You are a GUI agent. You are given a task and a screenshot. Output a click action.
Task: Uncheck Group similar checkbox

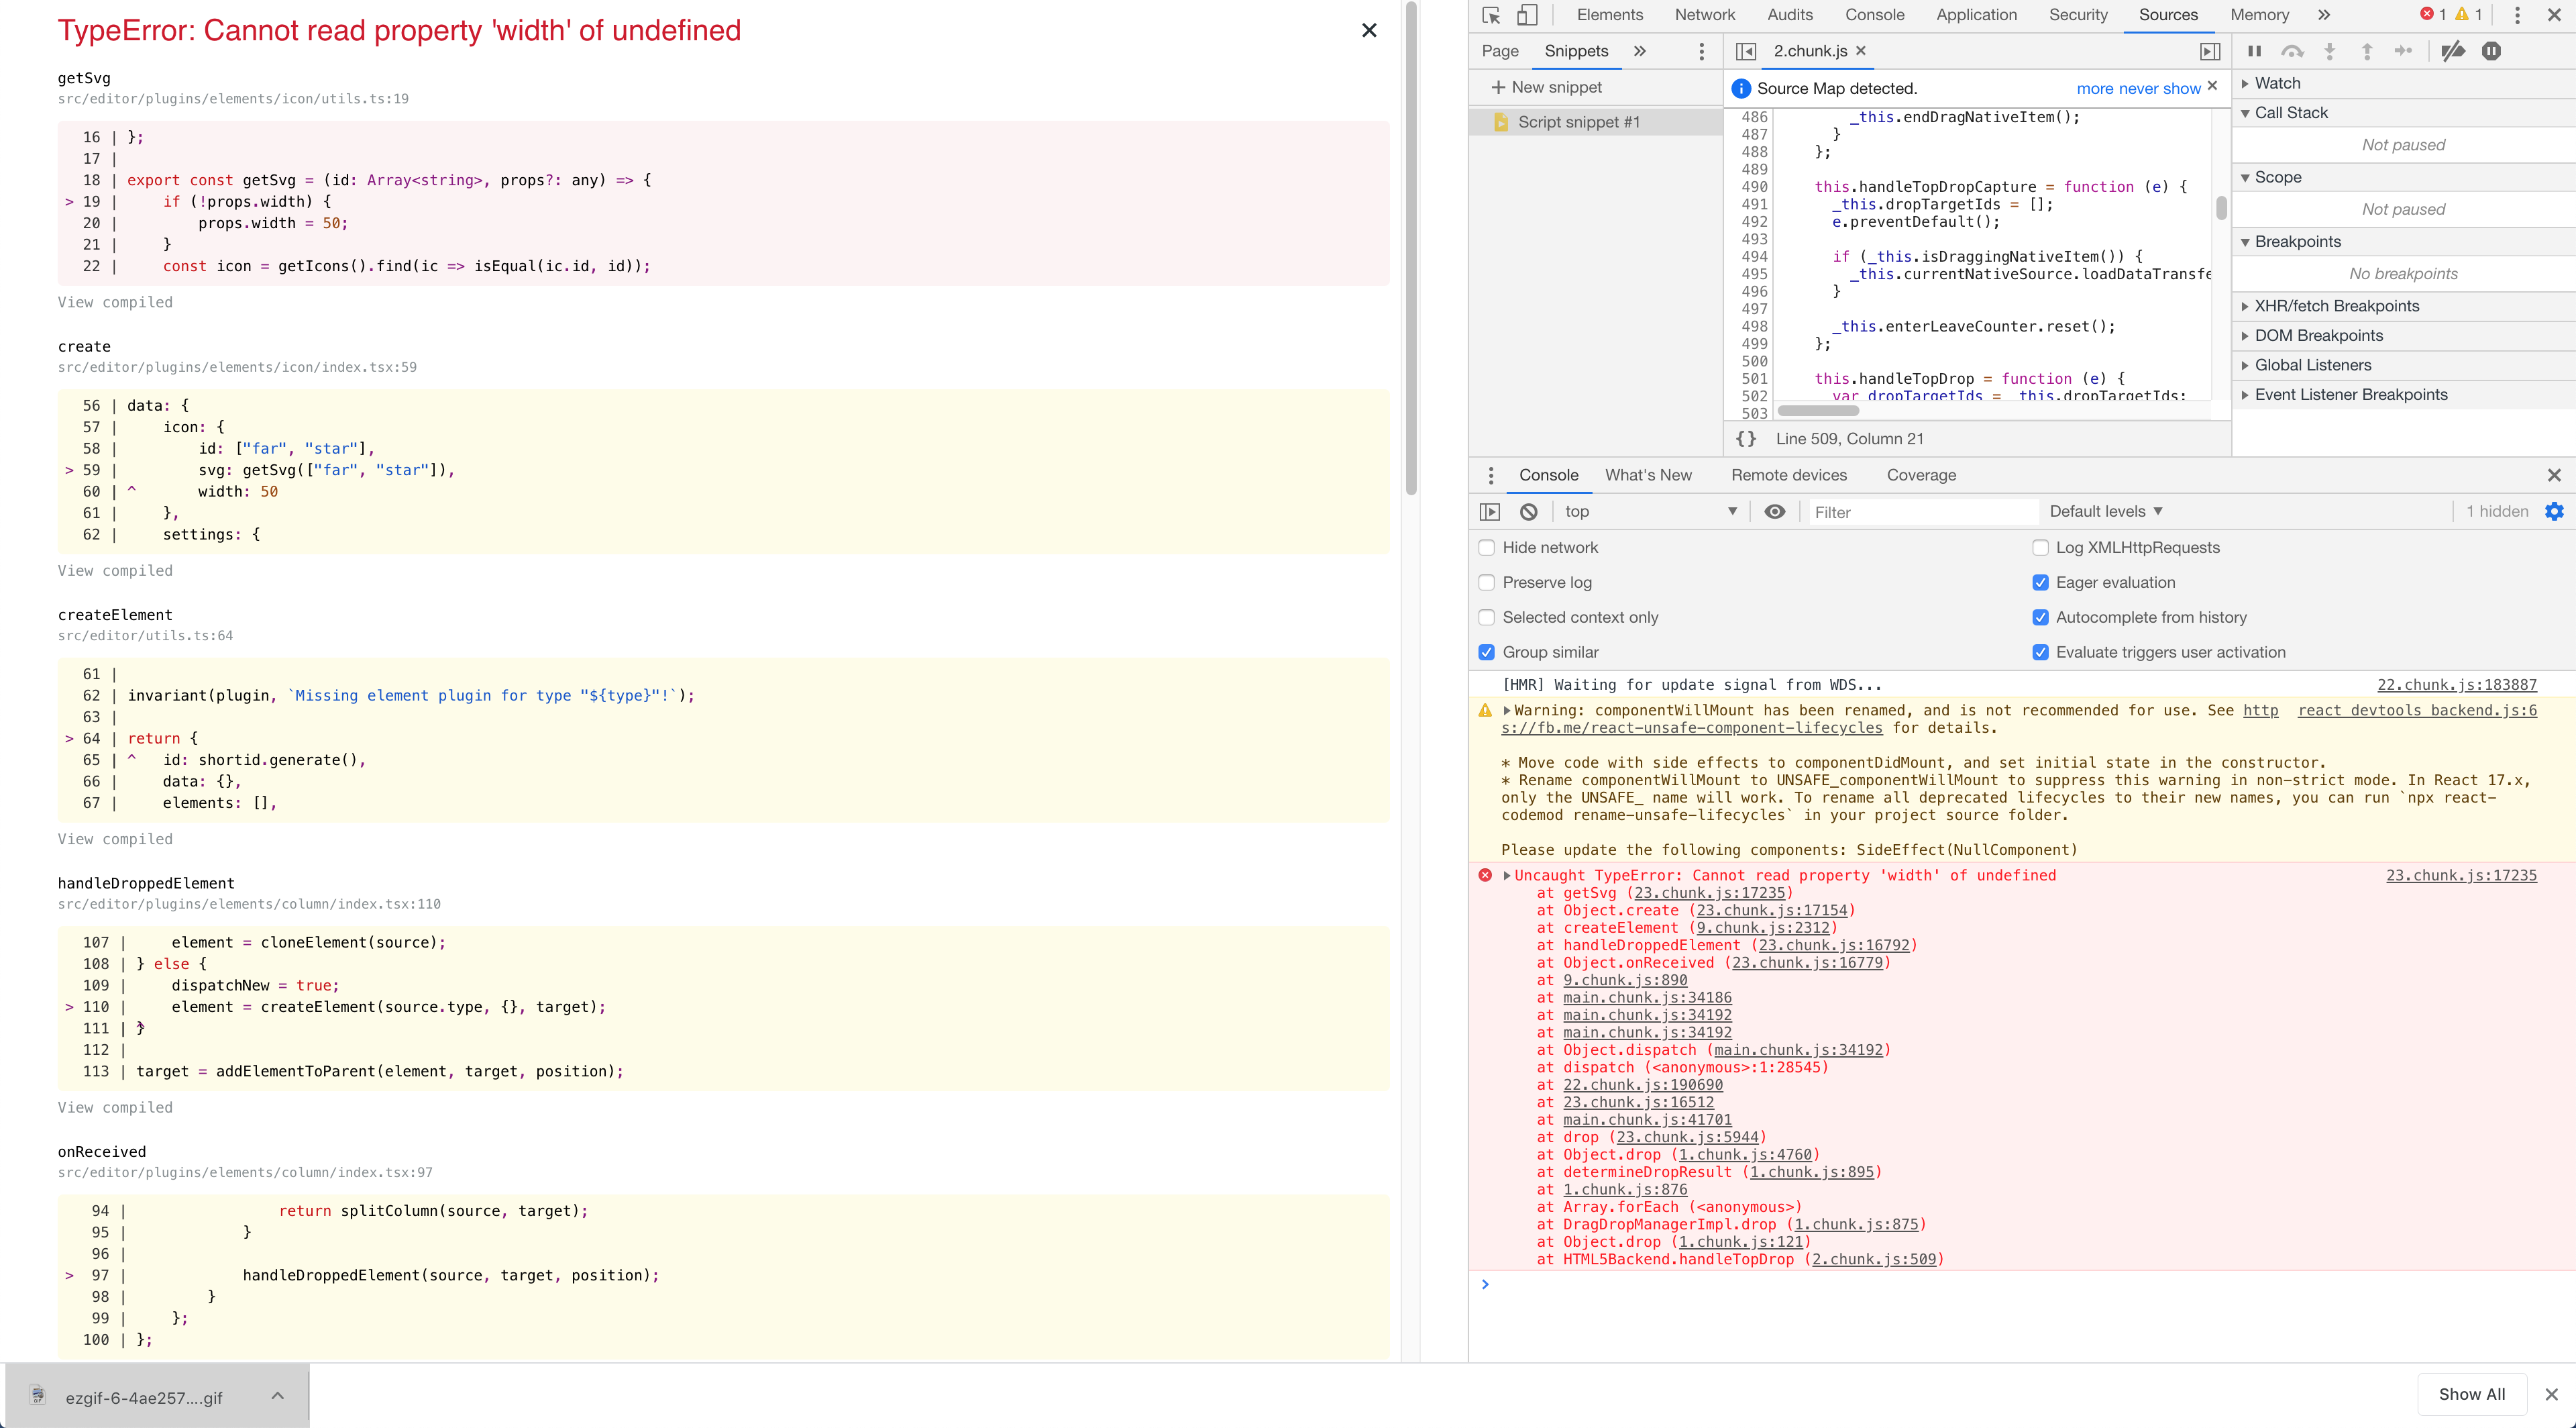[1487, 653]
